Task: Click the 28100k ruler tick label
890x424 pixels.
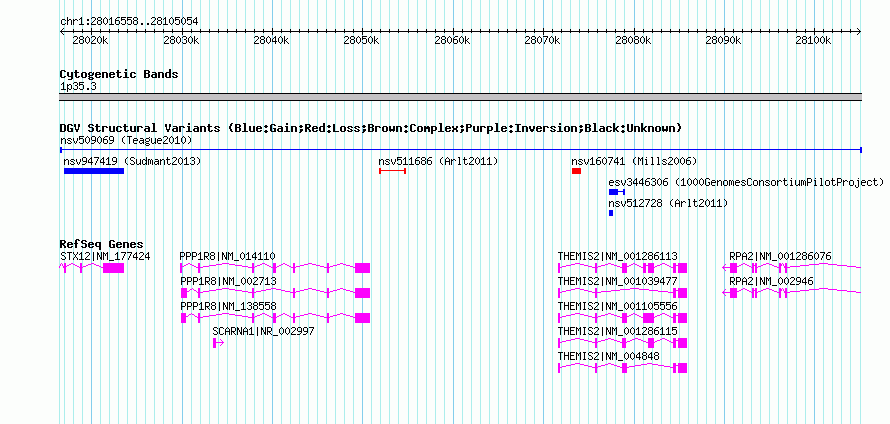Action: [814, 41]
